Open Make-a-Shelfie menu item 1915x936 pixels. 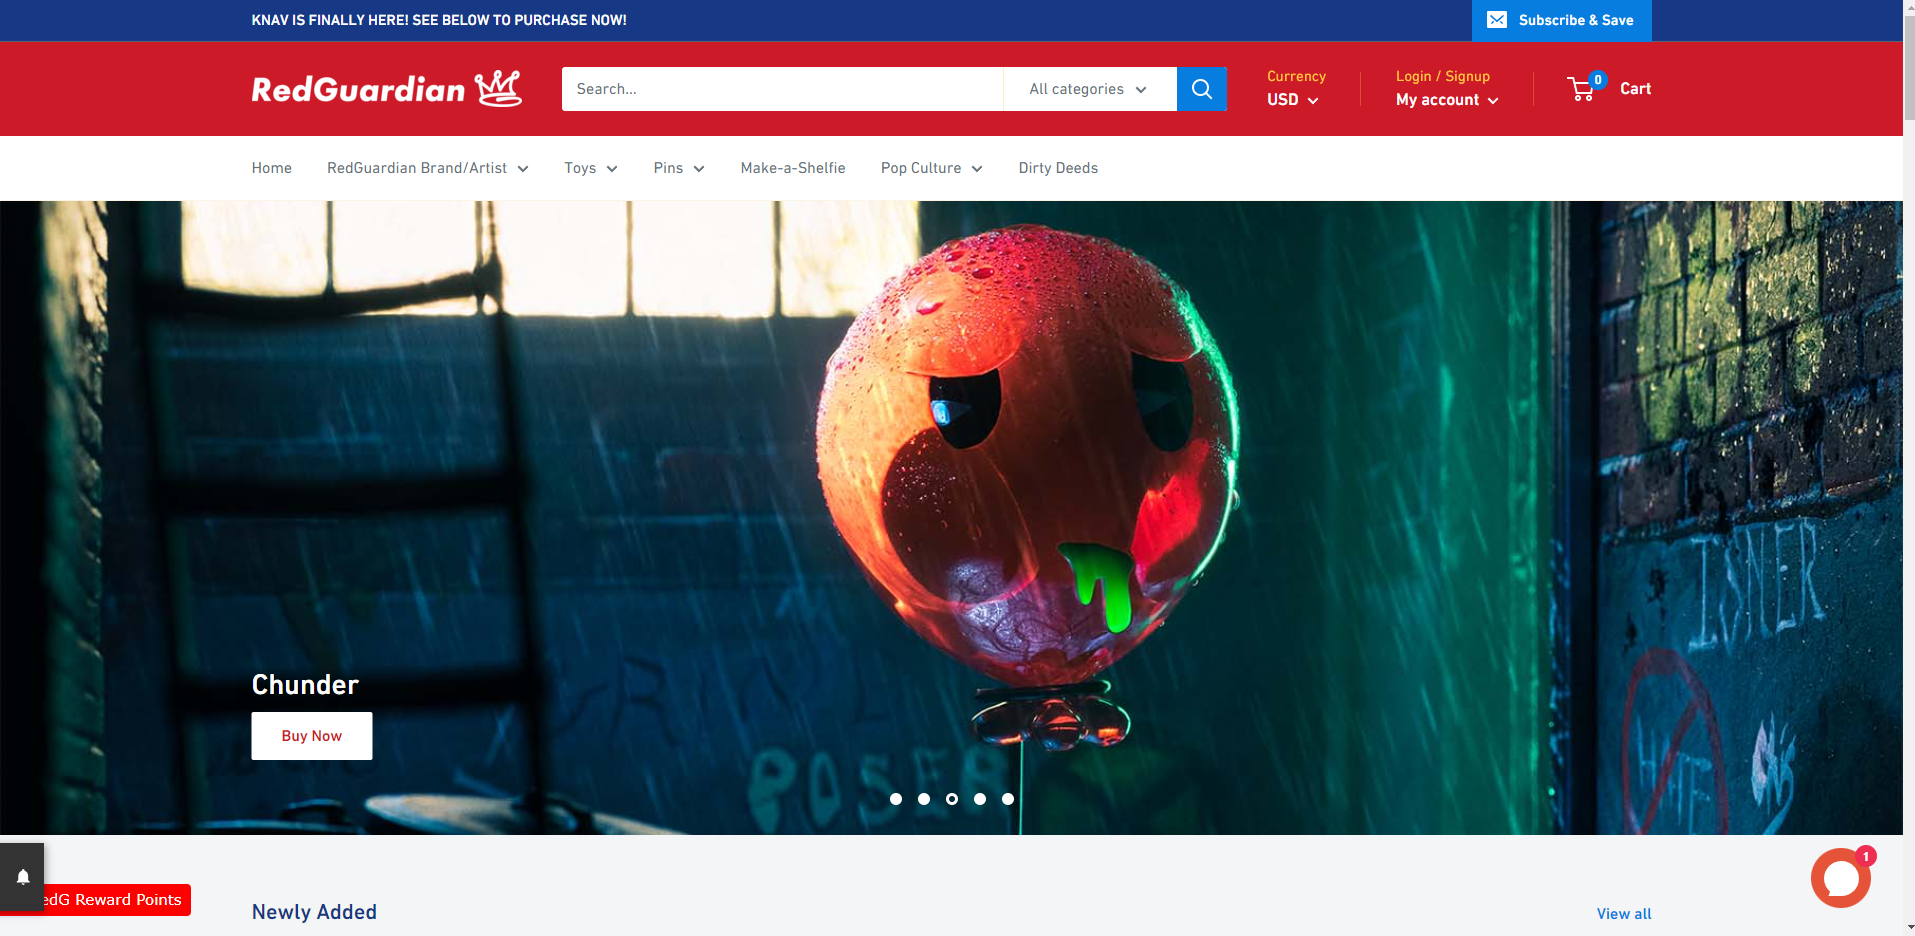pos(793,168)
